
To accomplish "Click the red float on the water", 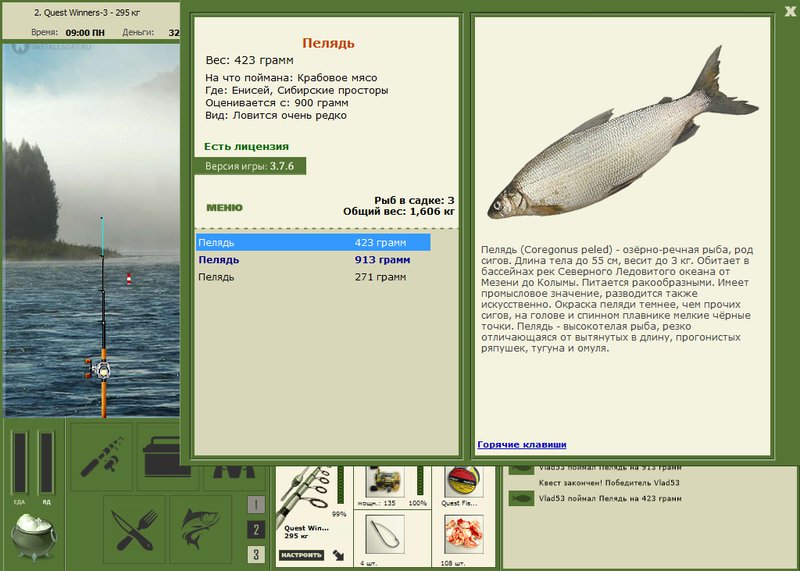I will click(x=129, y=279).
